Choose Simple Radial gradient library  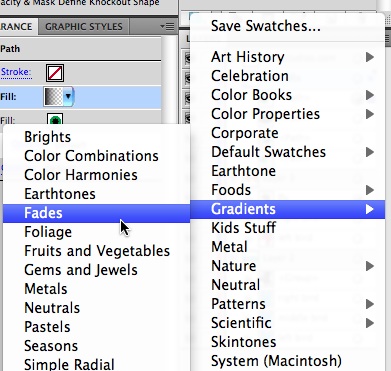(69, 364)
